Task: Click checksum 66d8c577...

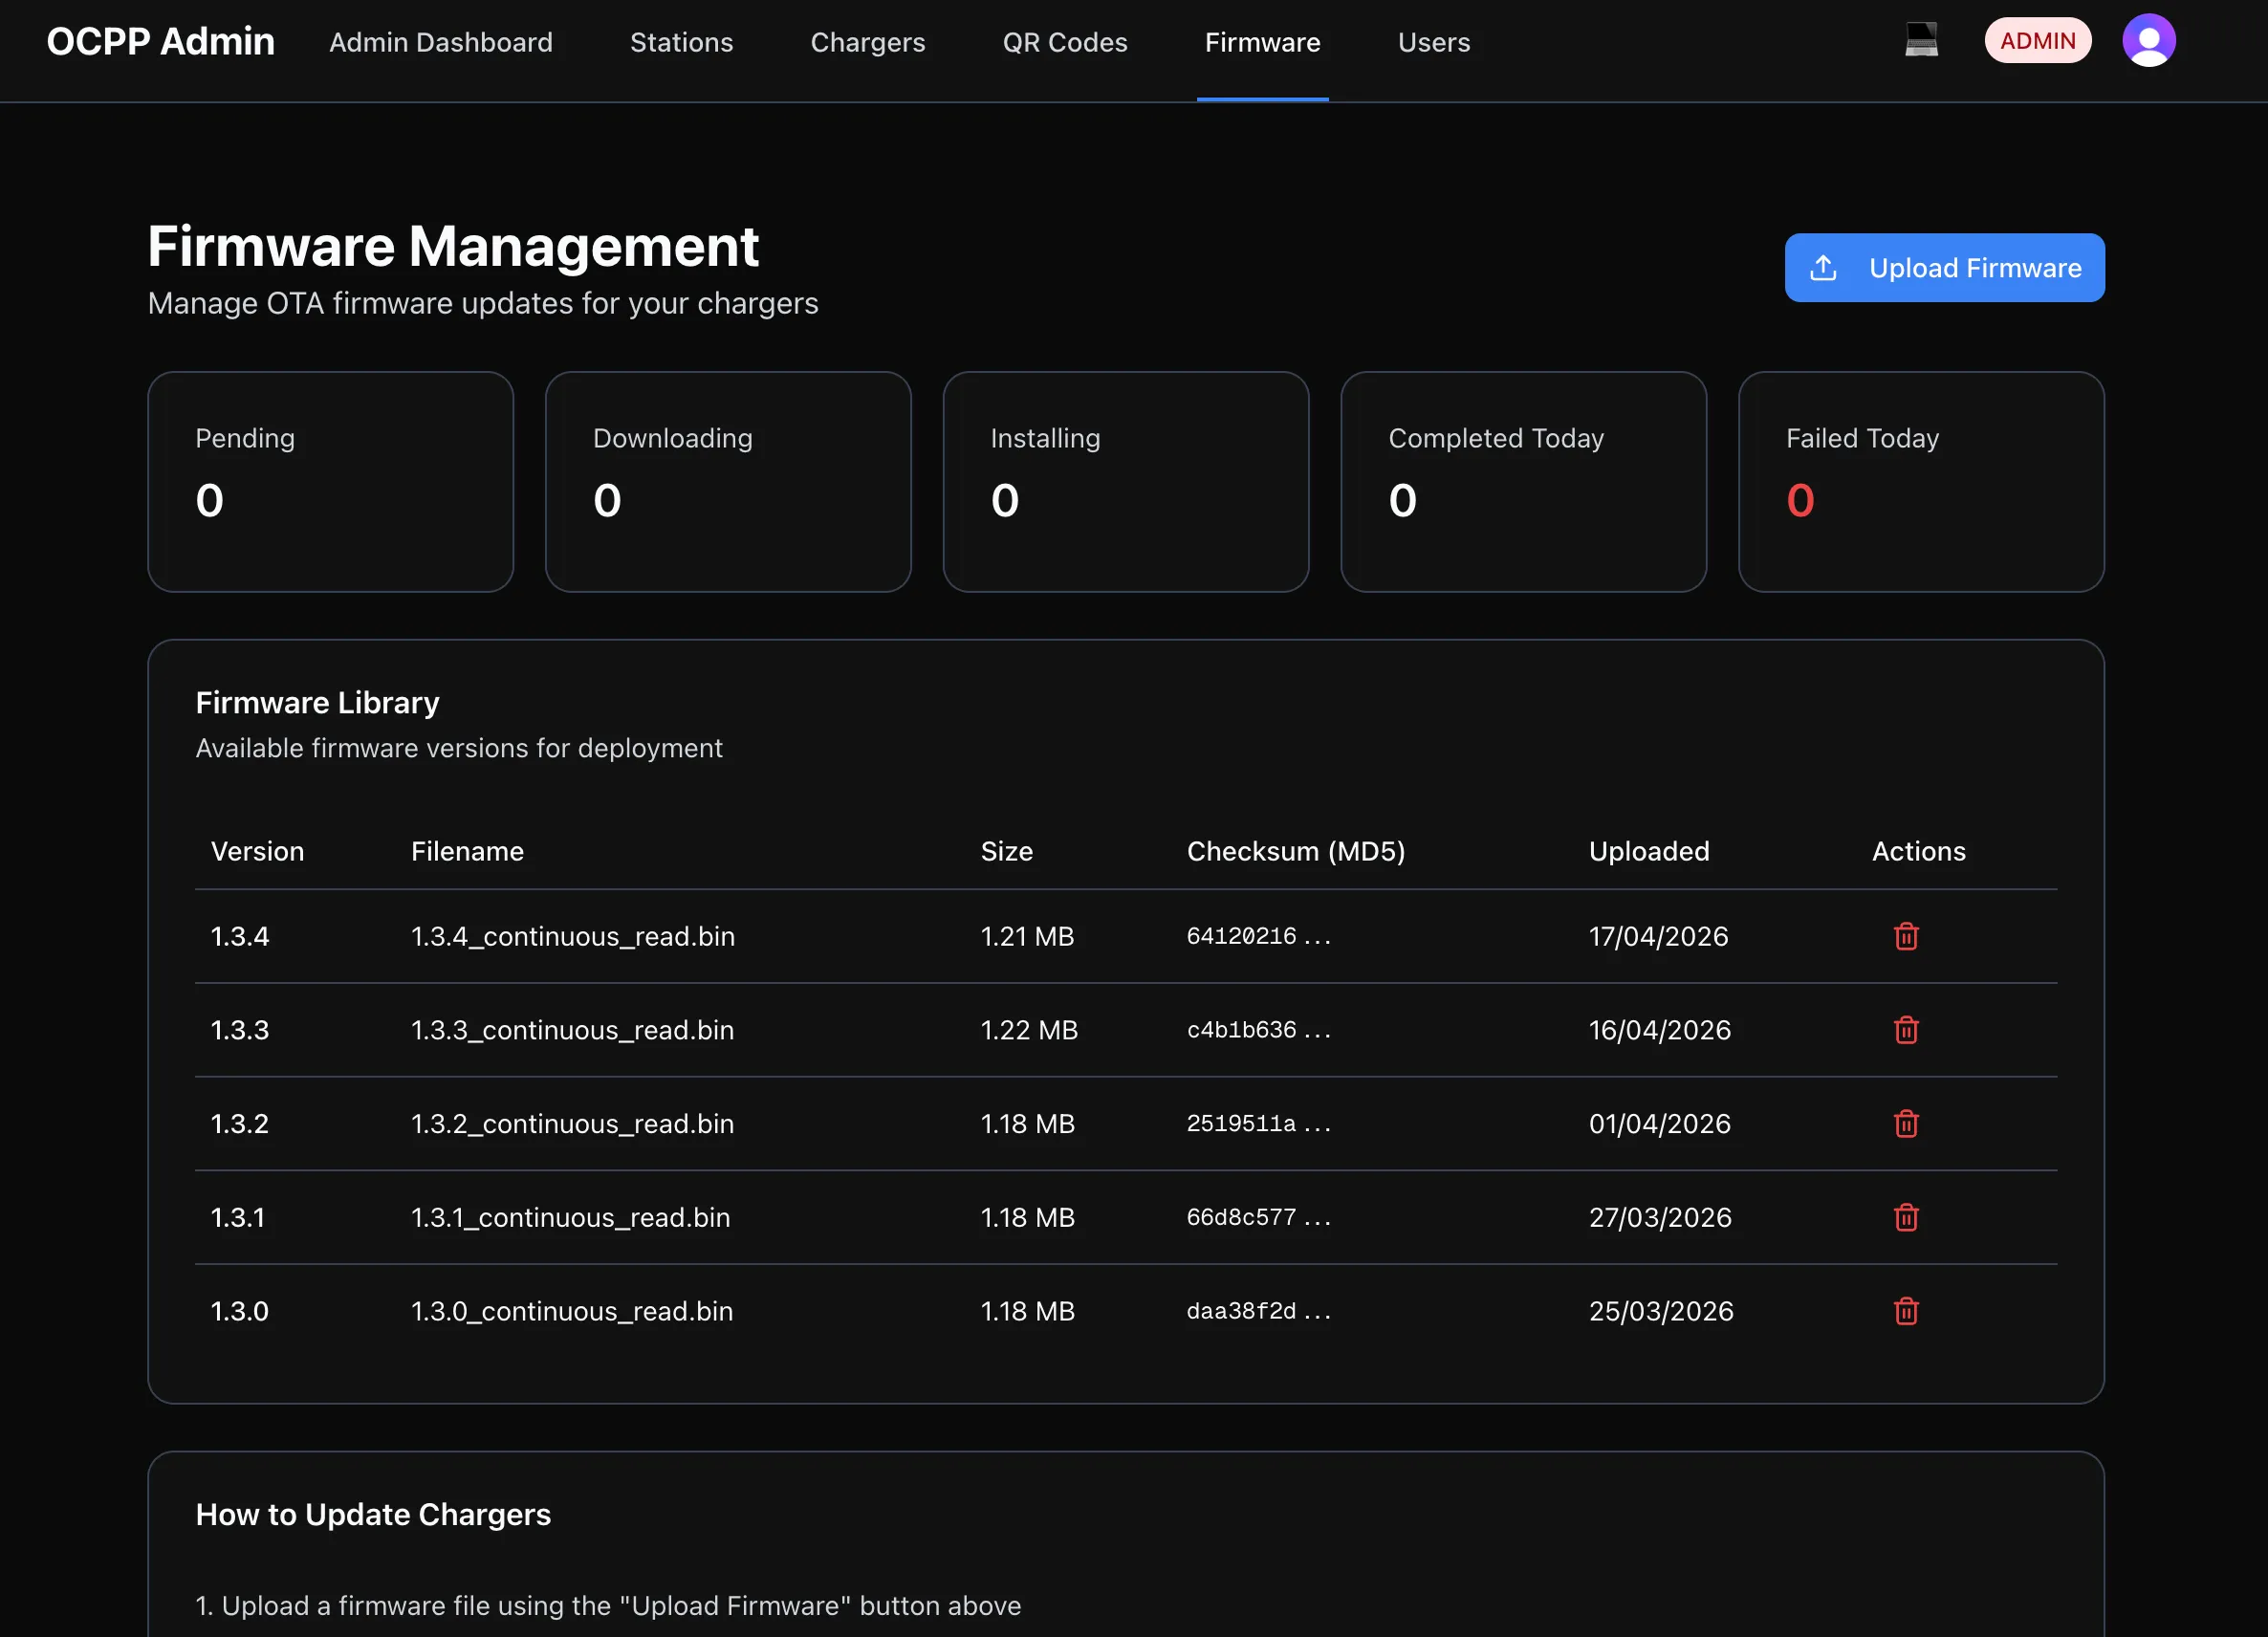Action: tap(1258, 1217)
